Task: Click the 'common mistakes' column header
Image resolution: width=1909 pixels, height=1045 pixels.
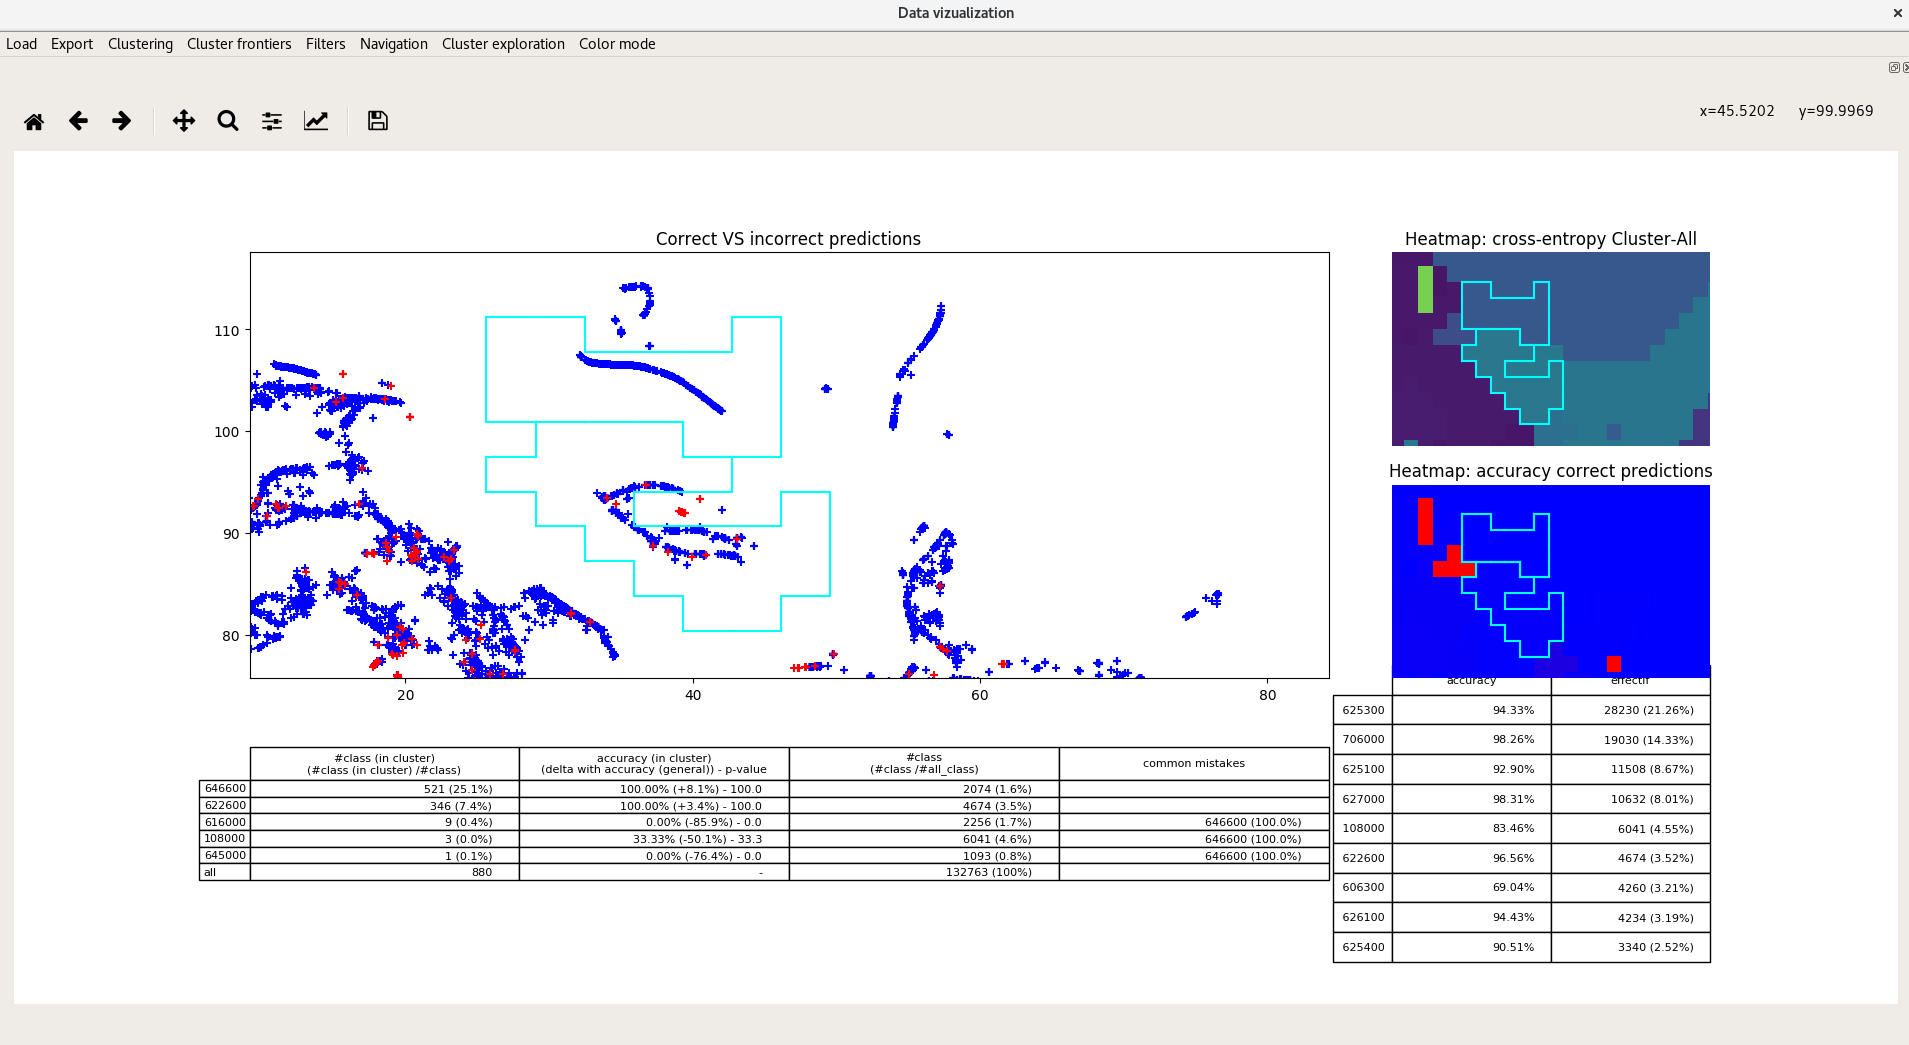Action: point(1194,764)
